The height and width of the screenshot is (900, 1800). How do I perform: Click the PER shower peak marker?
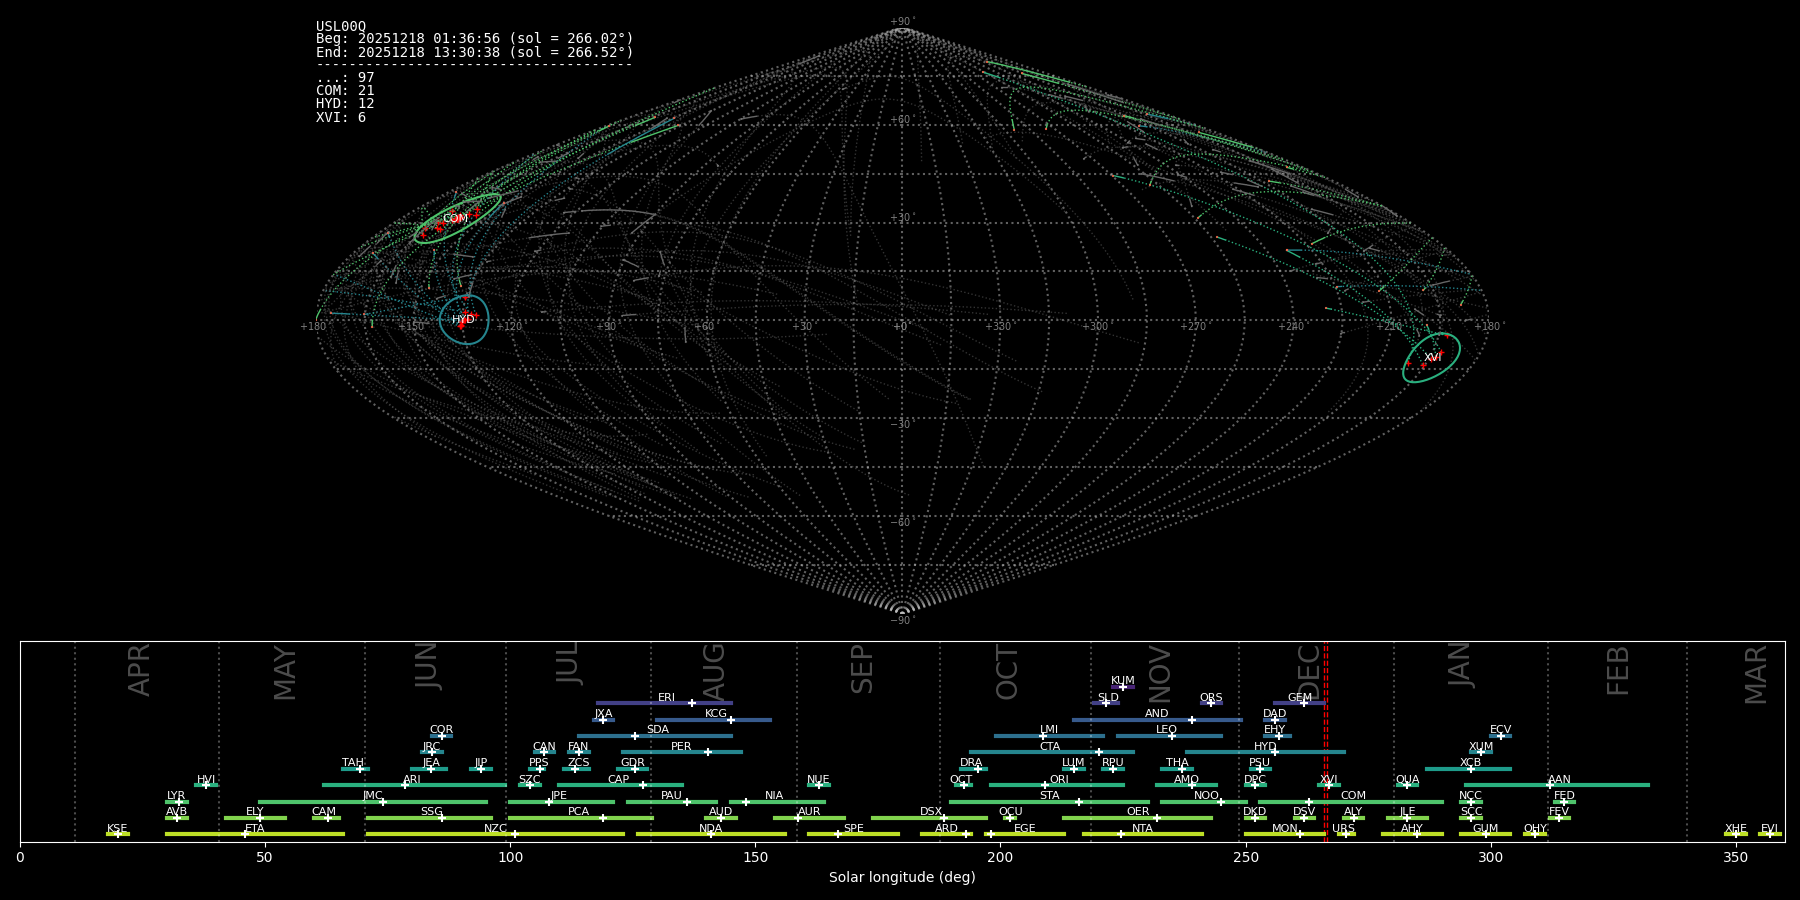point(708,752)
